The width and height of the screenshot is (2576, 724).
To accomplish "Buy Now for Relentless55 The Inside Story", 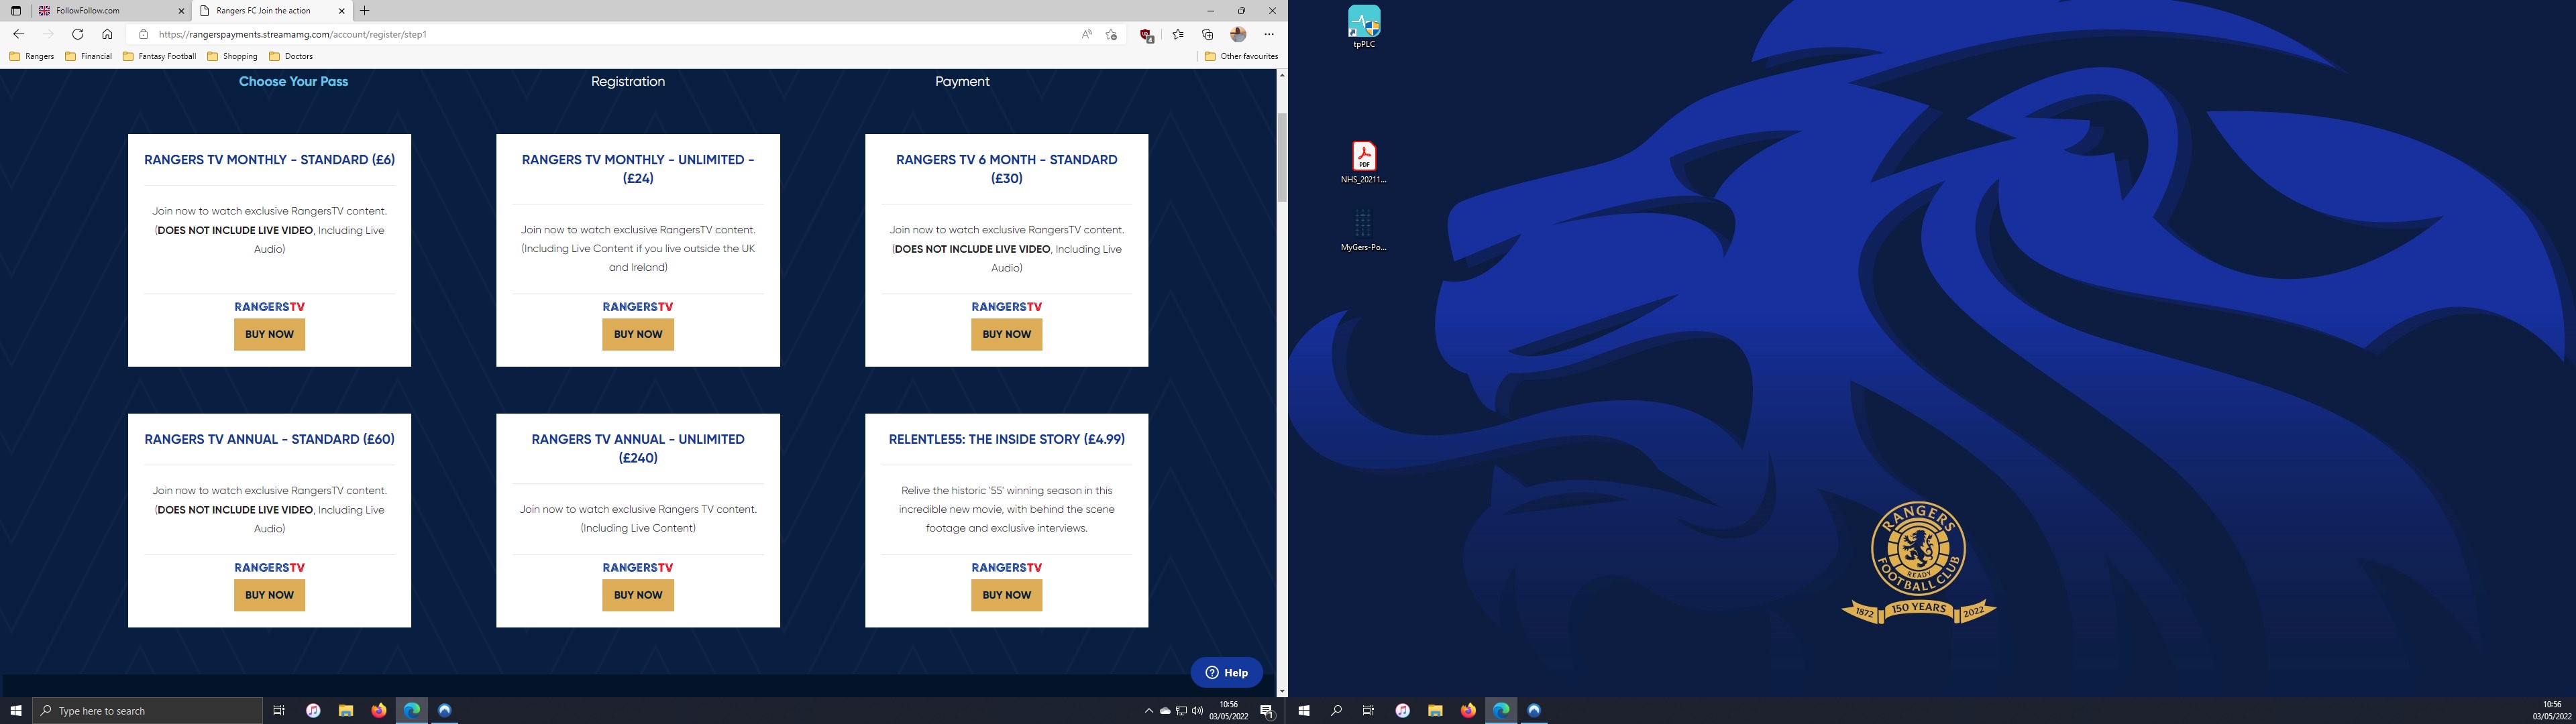I will [x=1006, y=595].
